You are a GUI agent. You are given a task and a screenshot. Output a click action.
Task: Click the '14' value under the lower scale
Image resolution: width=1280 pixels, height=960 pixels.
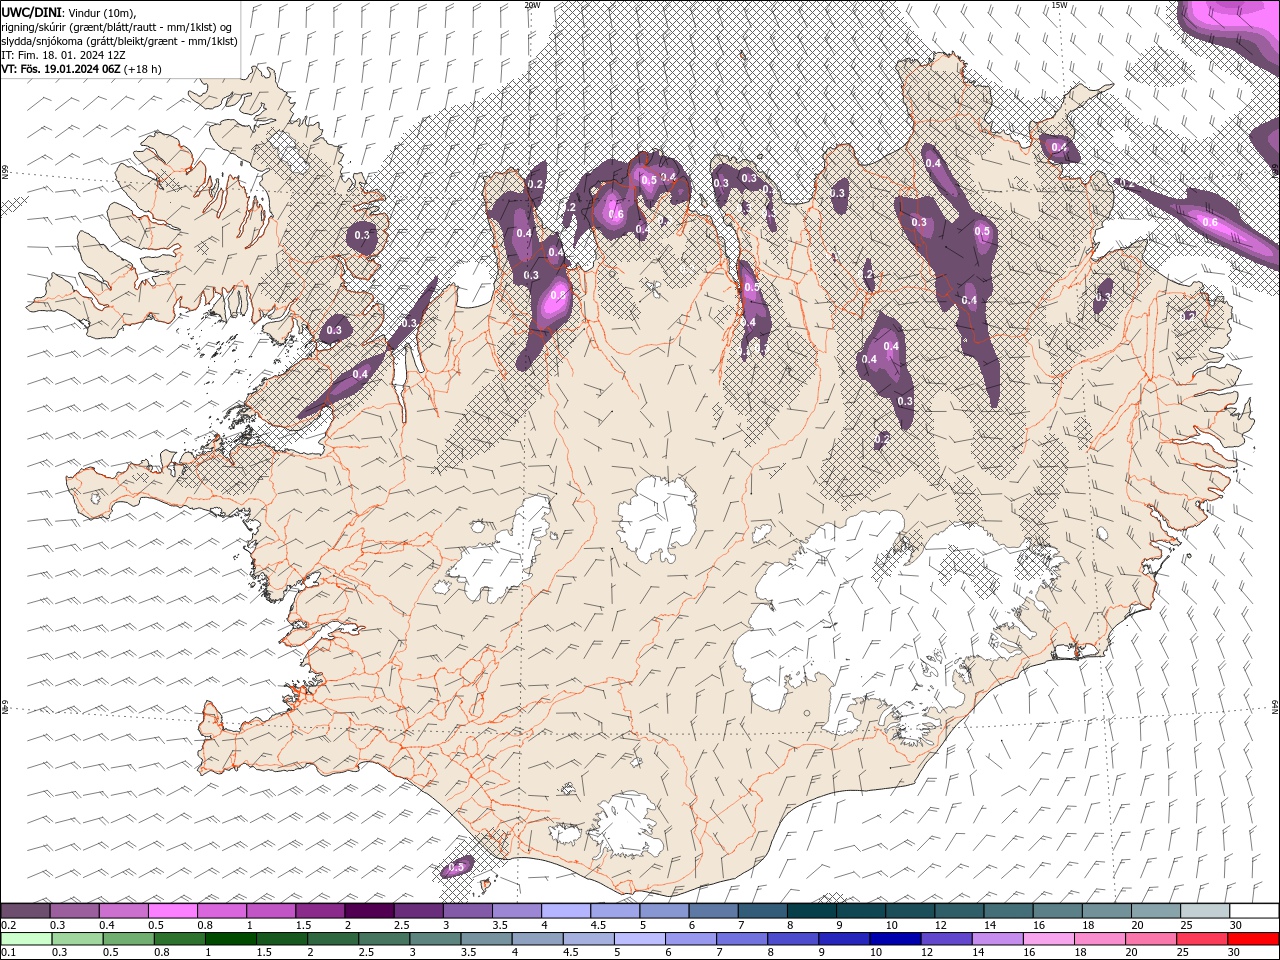978,952
